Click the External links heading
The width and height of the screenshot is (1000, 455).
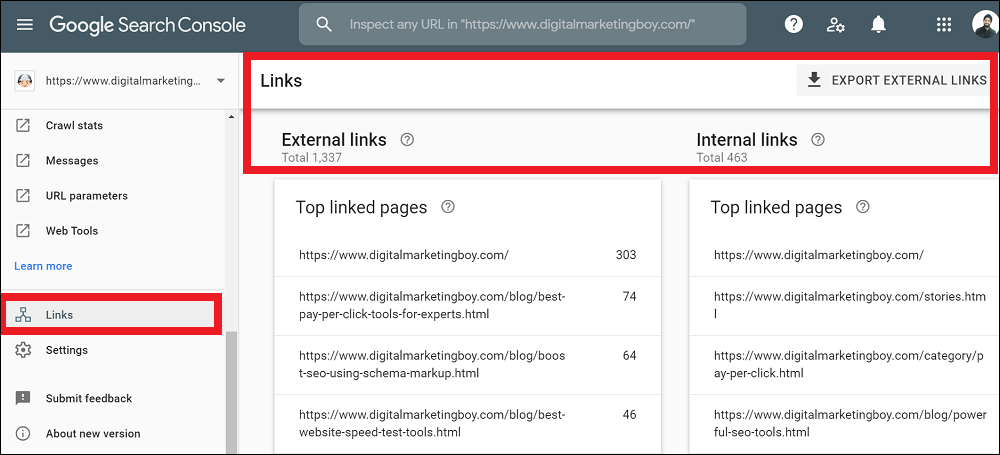[x=334, y=140]
